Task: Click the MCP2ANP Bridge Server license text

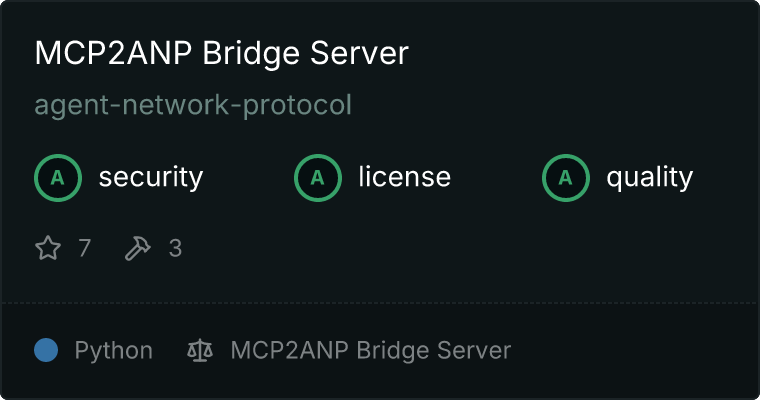Action: pos(371,351)
